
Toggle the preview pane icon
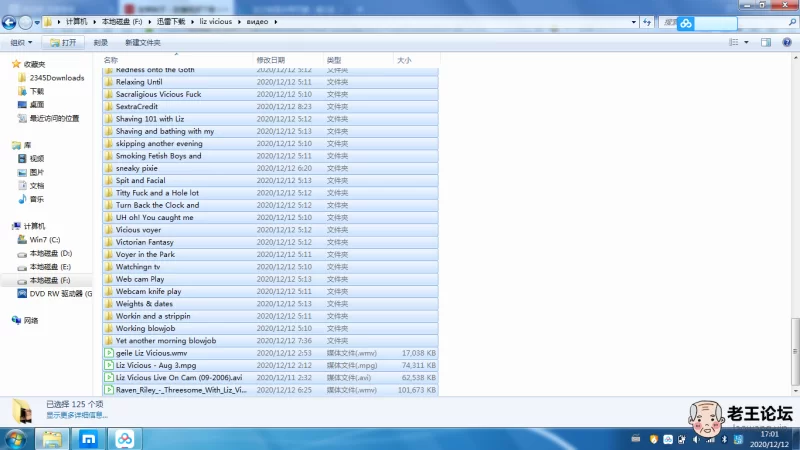[766, 42]
